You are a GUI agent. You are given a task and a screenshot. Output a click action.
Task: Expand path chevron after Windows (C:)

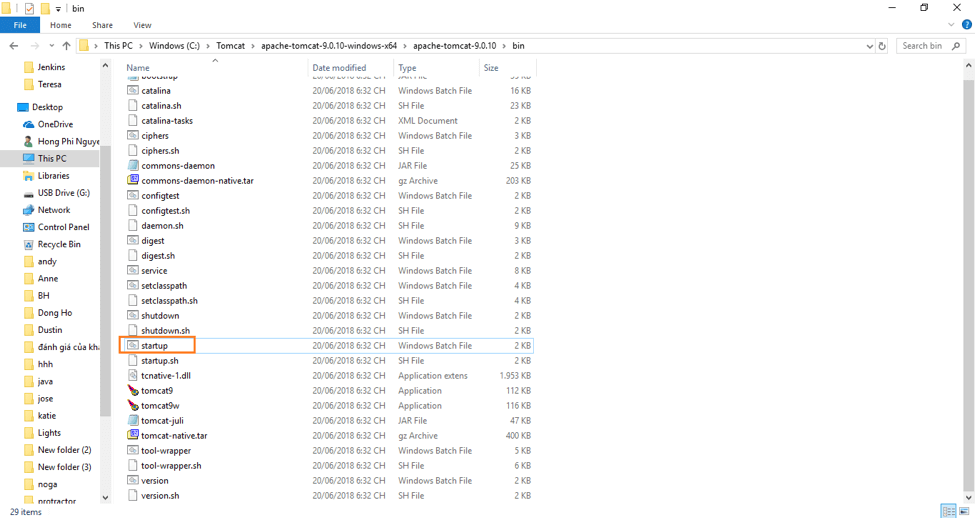pos(208,46)
